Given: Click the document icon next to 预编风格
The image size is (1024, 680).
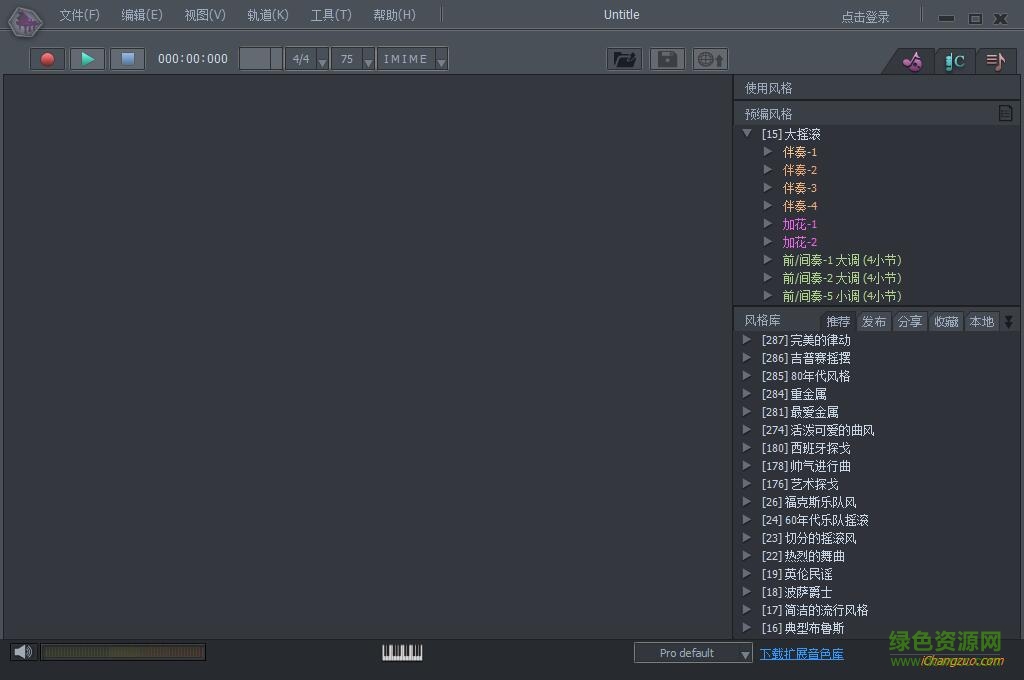Looking at the screenshot, I should [x=1005, y=113].
